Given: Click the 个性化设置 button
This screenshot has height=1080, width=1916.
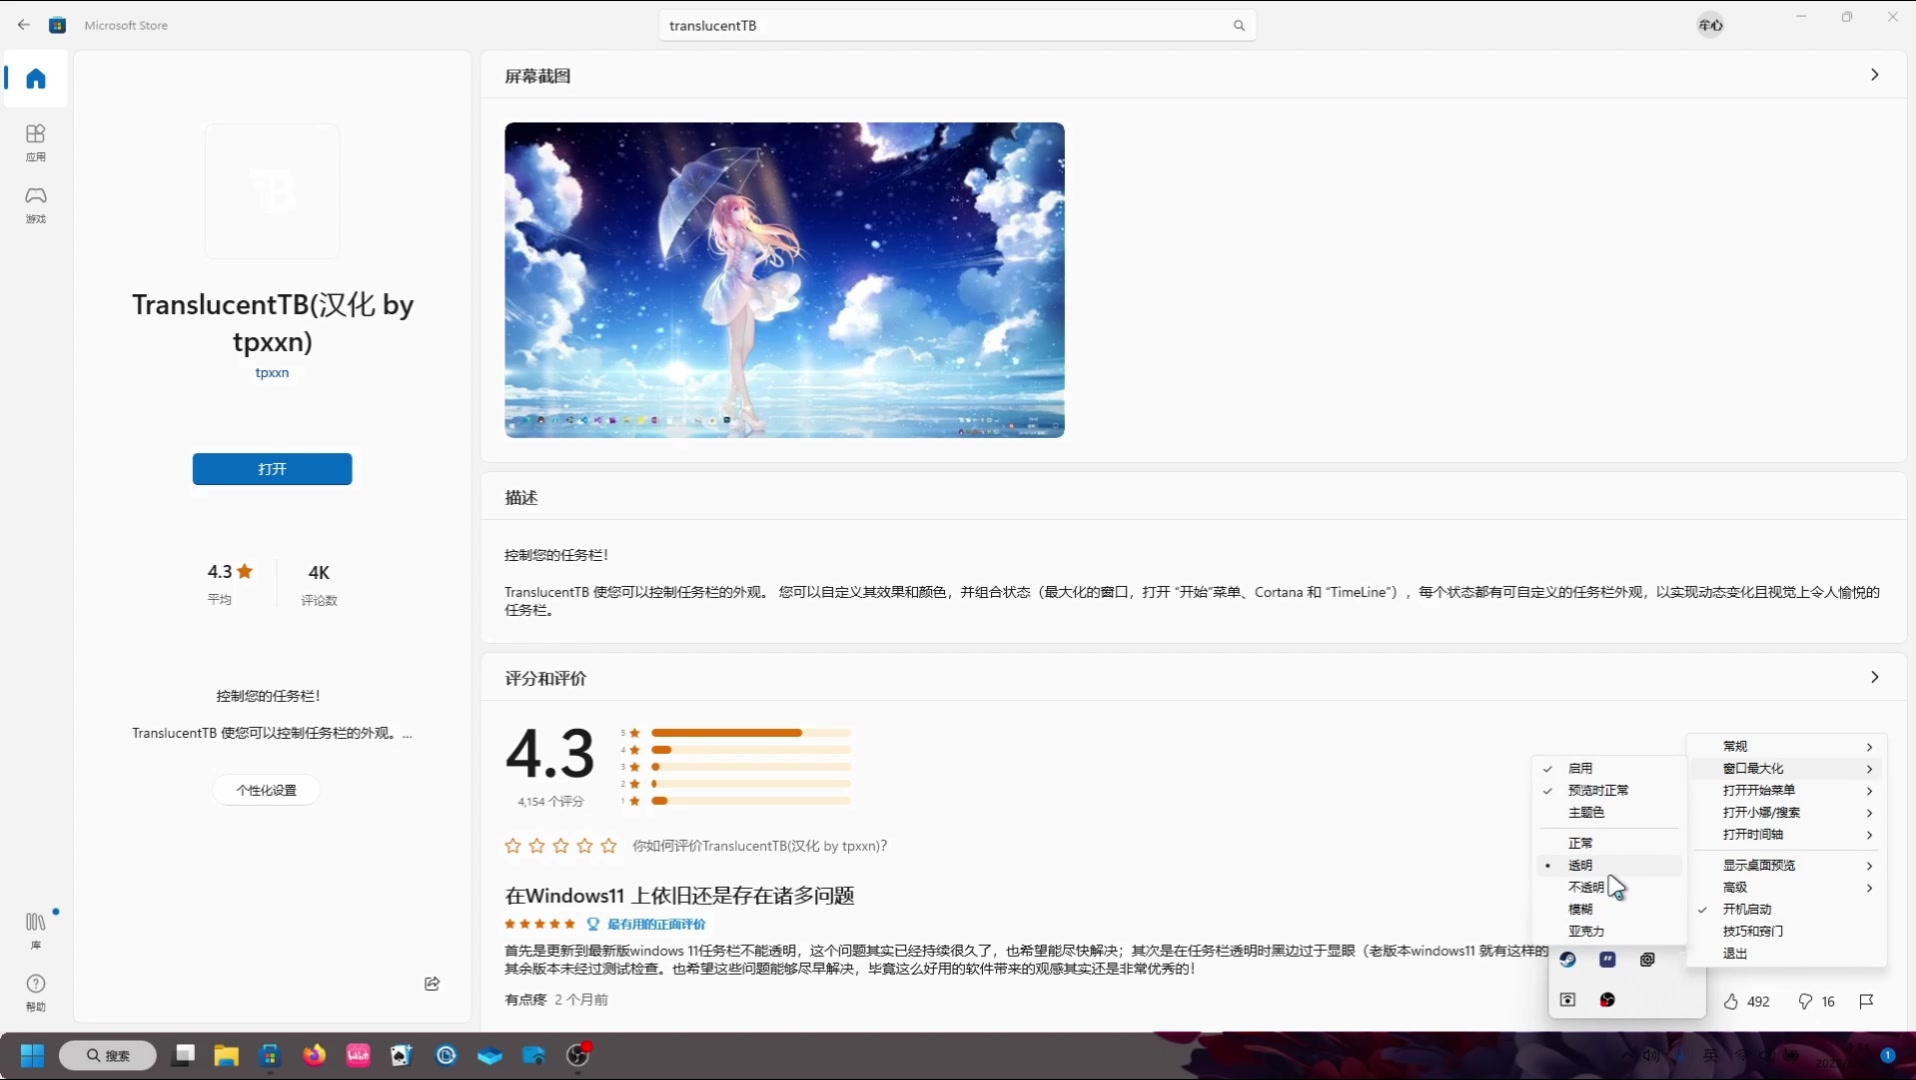Looking at the screenshot, I should tap(265, 790).
